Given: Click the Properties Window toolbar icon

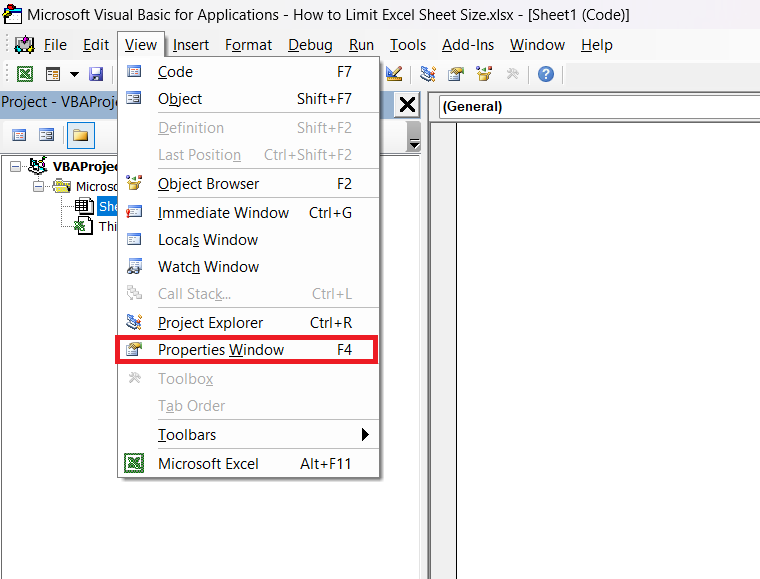Looking at the screenshot, I should [456, 74].
